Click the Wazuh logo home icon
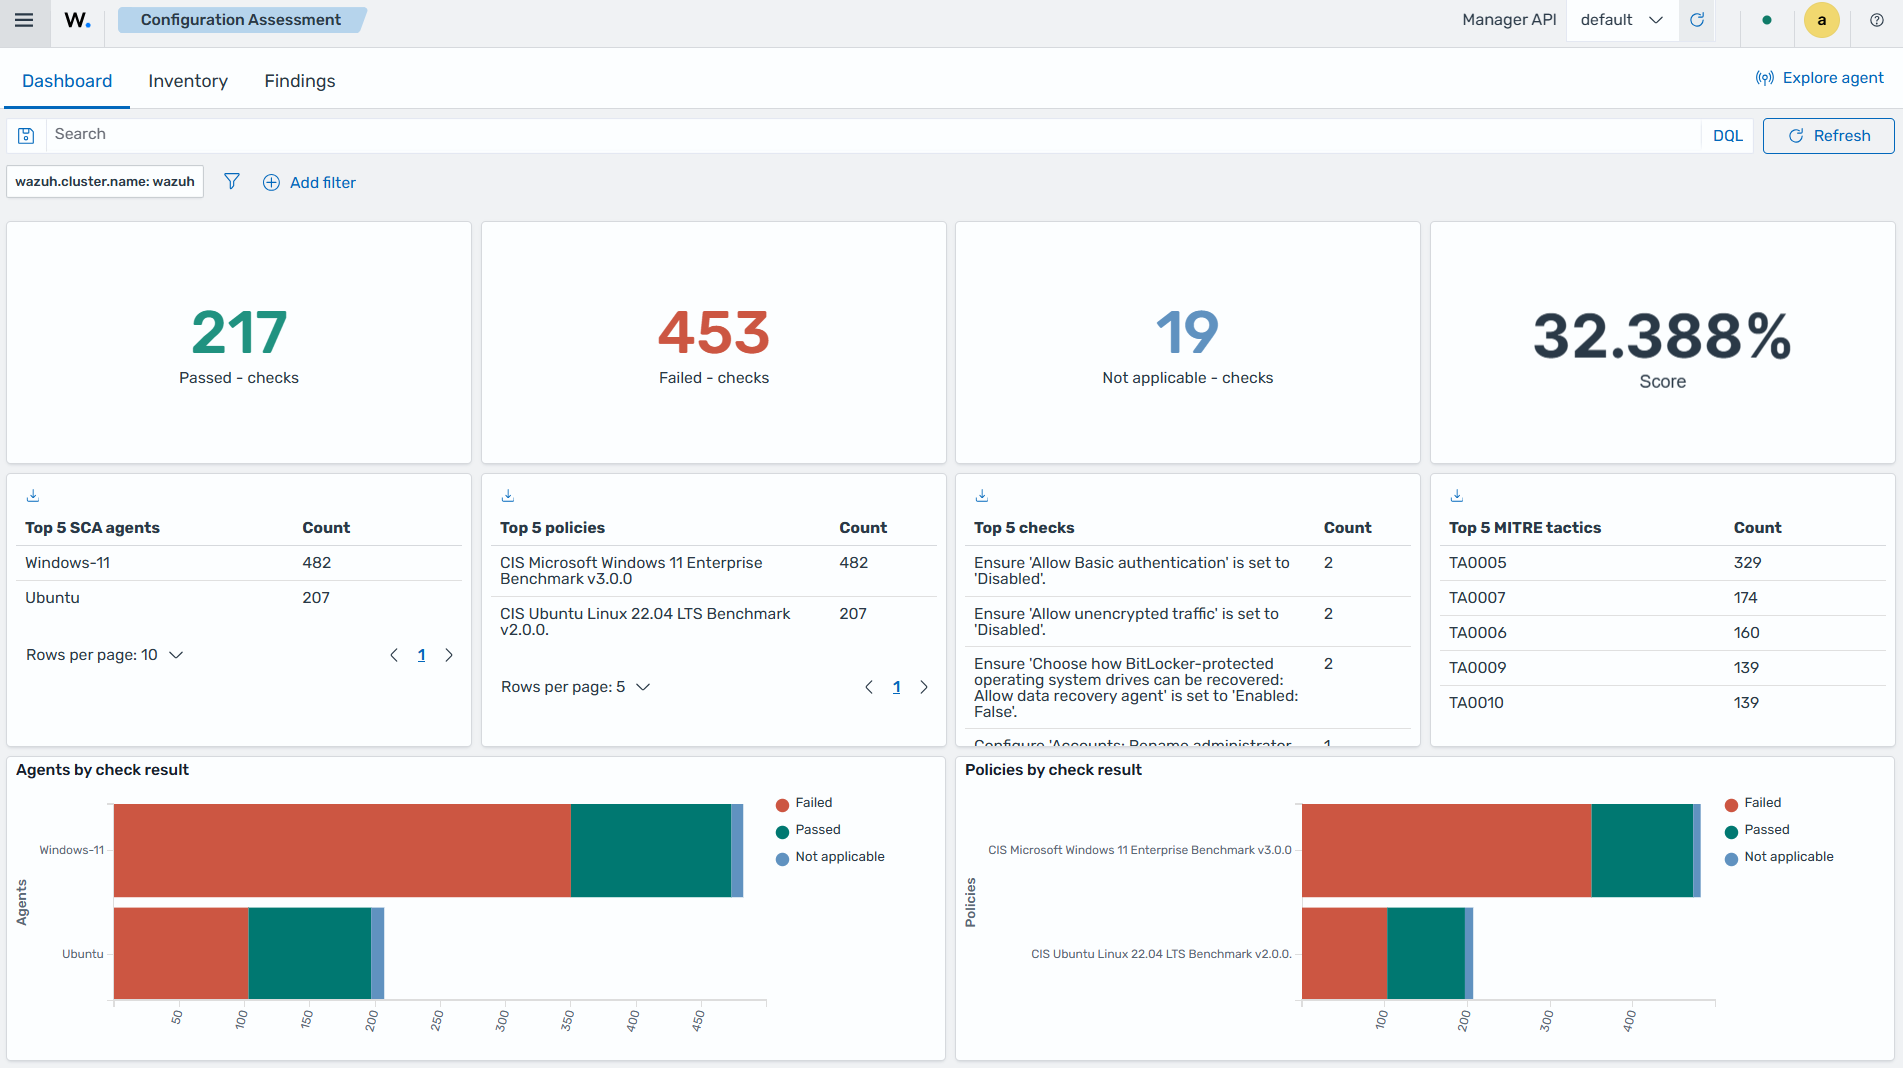The image size is (1903, 1068). [x=78, y=20]
